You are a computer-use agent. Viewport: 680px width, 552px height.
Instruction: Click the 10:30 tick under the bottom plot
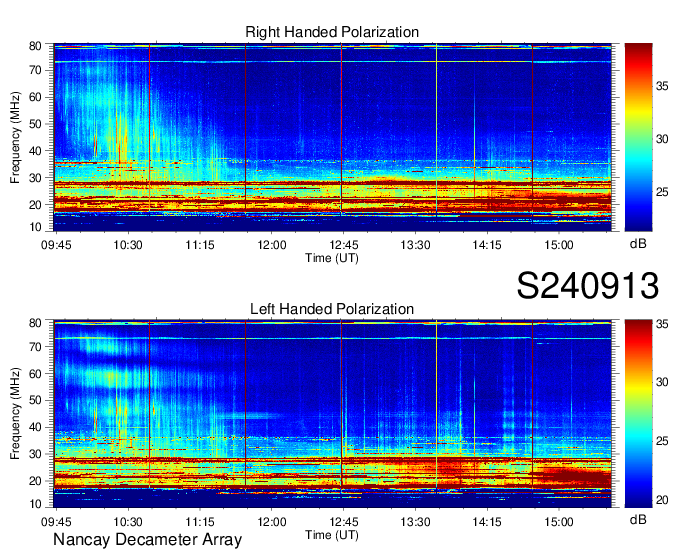(128, 522)
